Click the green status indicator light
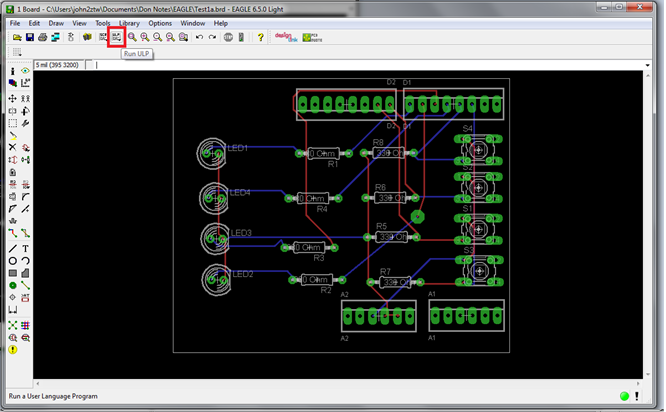 point(625,396)
